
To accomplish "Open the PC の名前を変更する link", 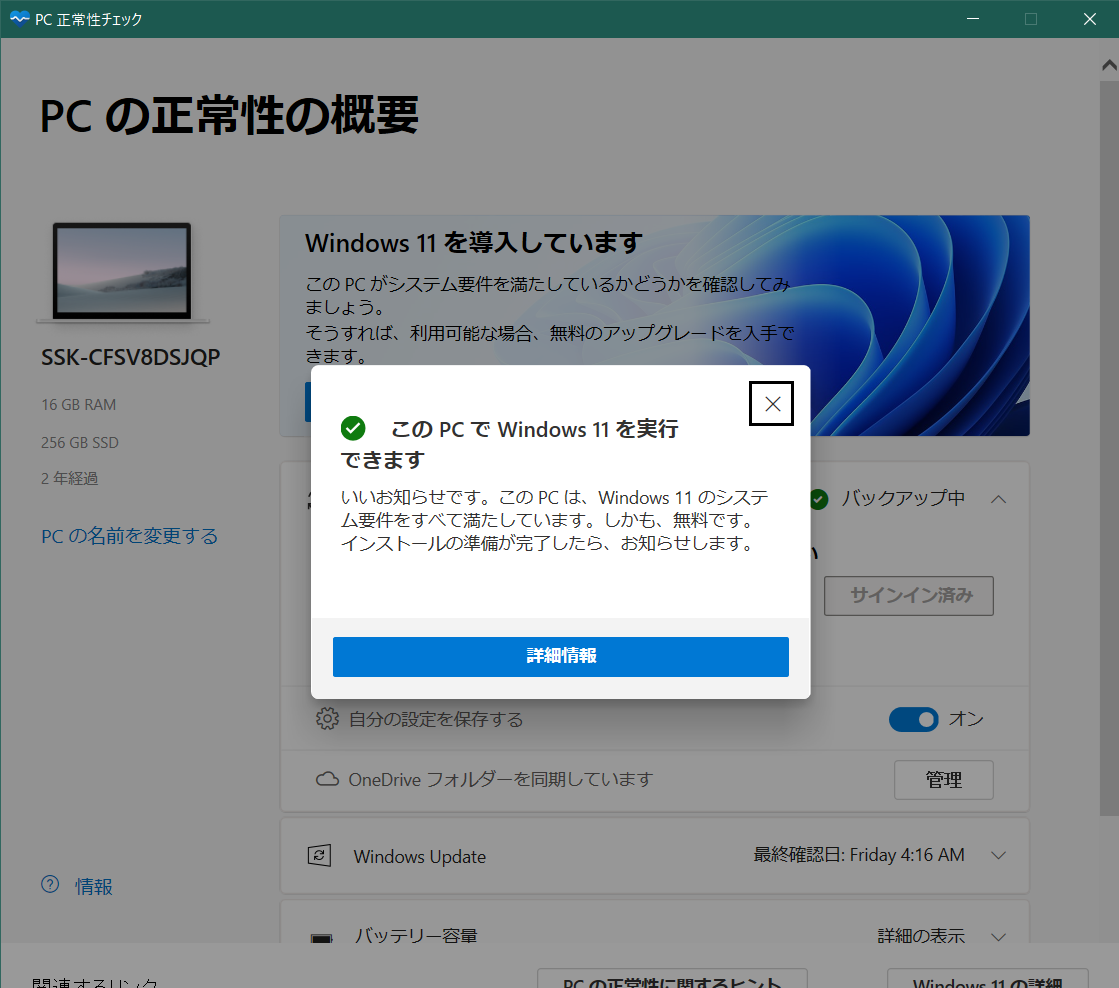I will coord(129,536).
